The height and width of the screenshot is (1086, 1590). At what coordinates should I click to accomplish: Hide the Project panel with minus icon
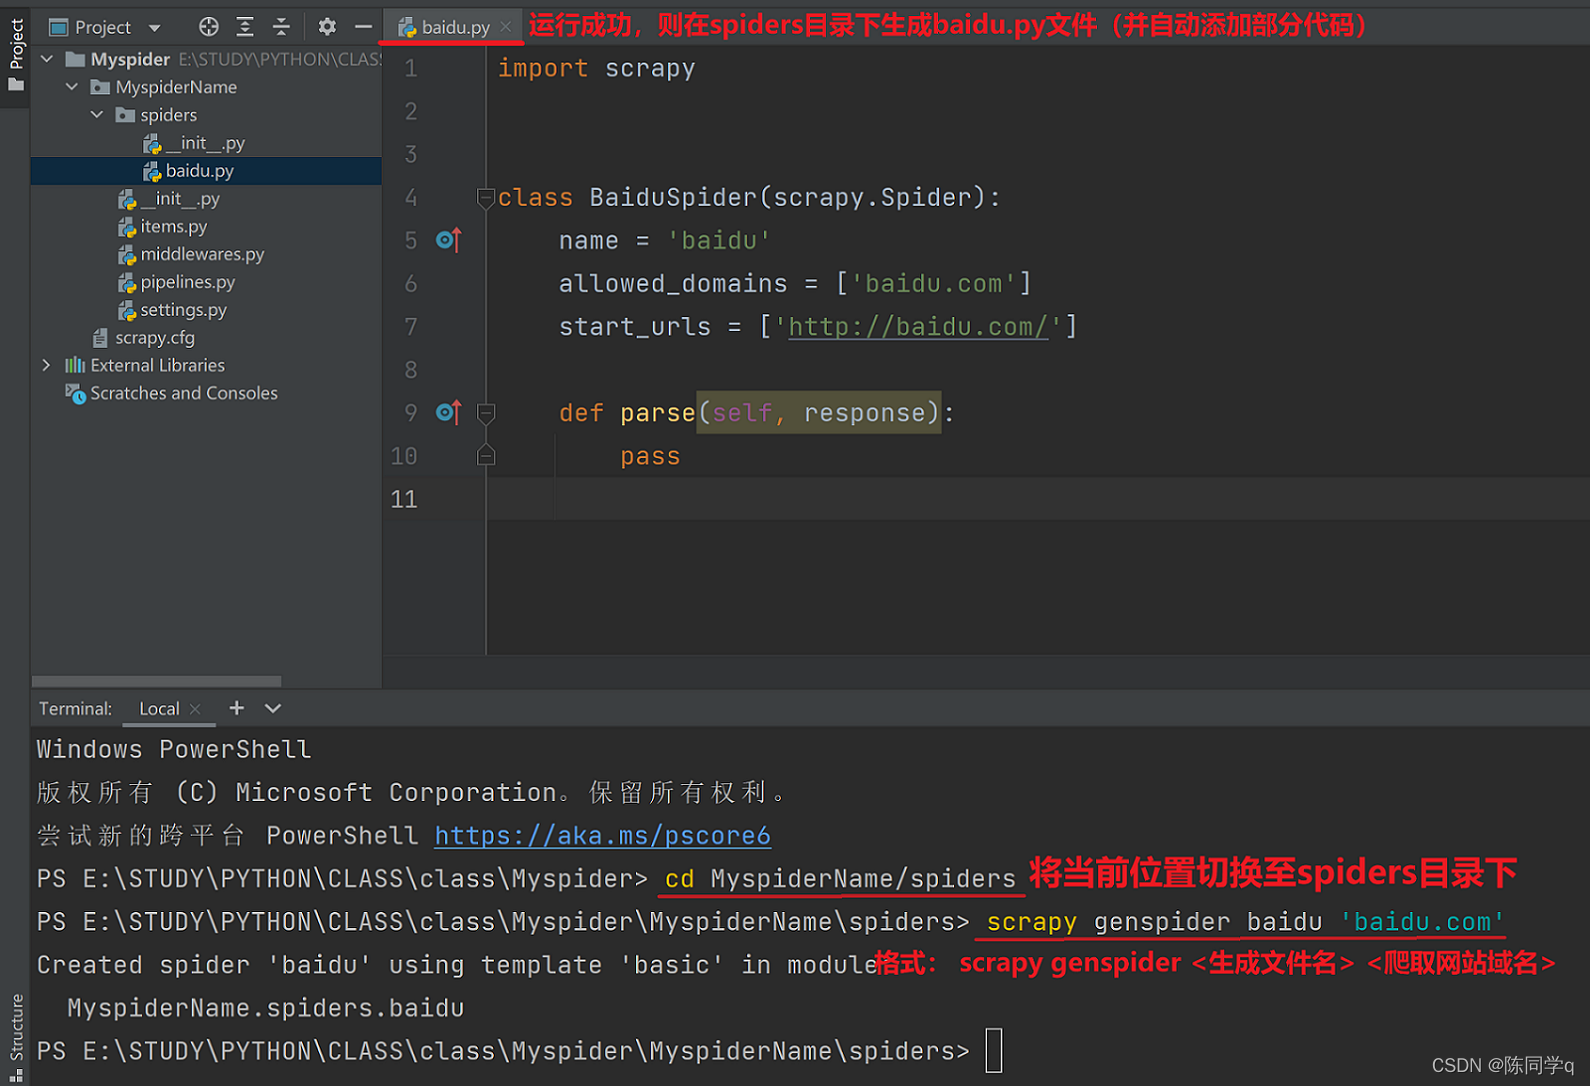363,27
